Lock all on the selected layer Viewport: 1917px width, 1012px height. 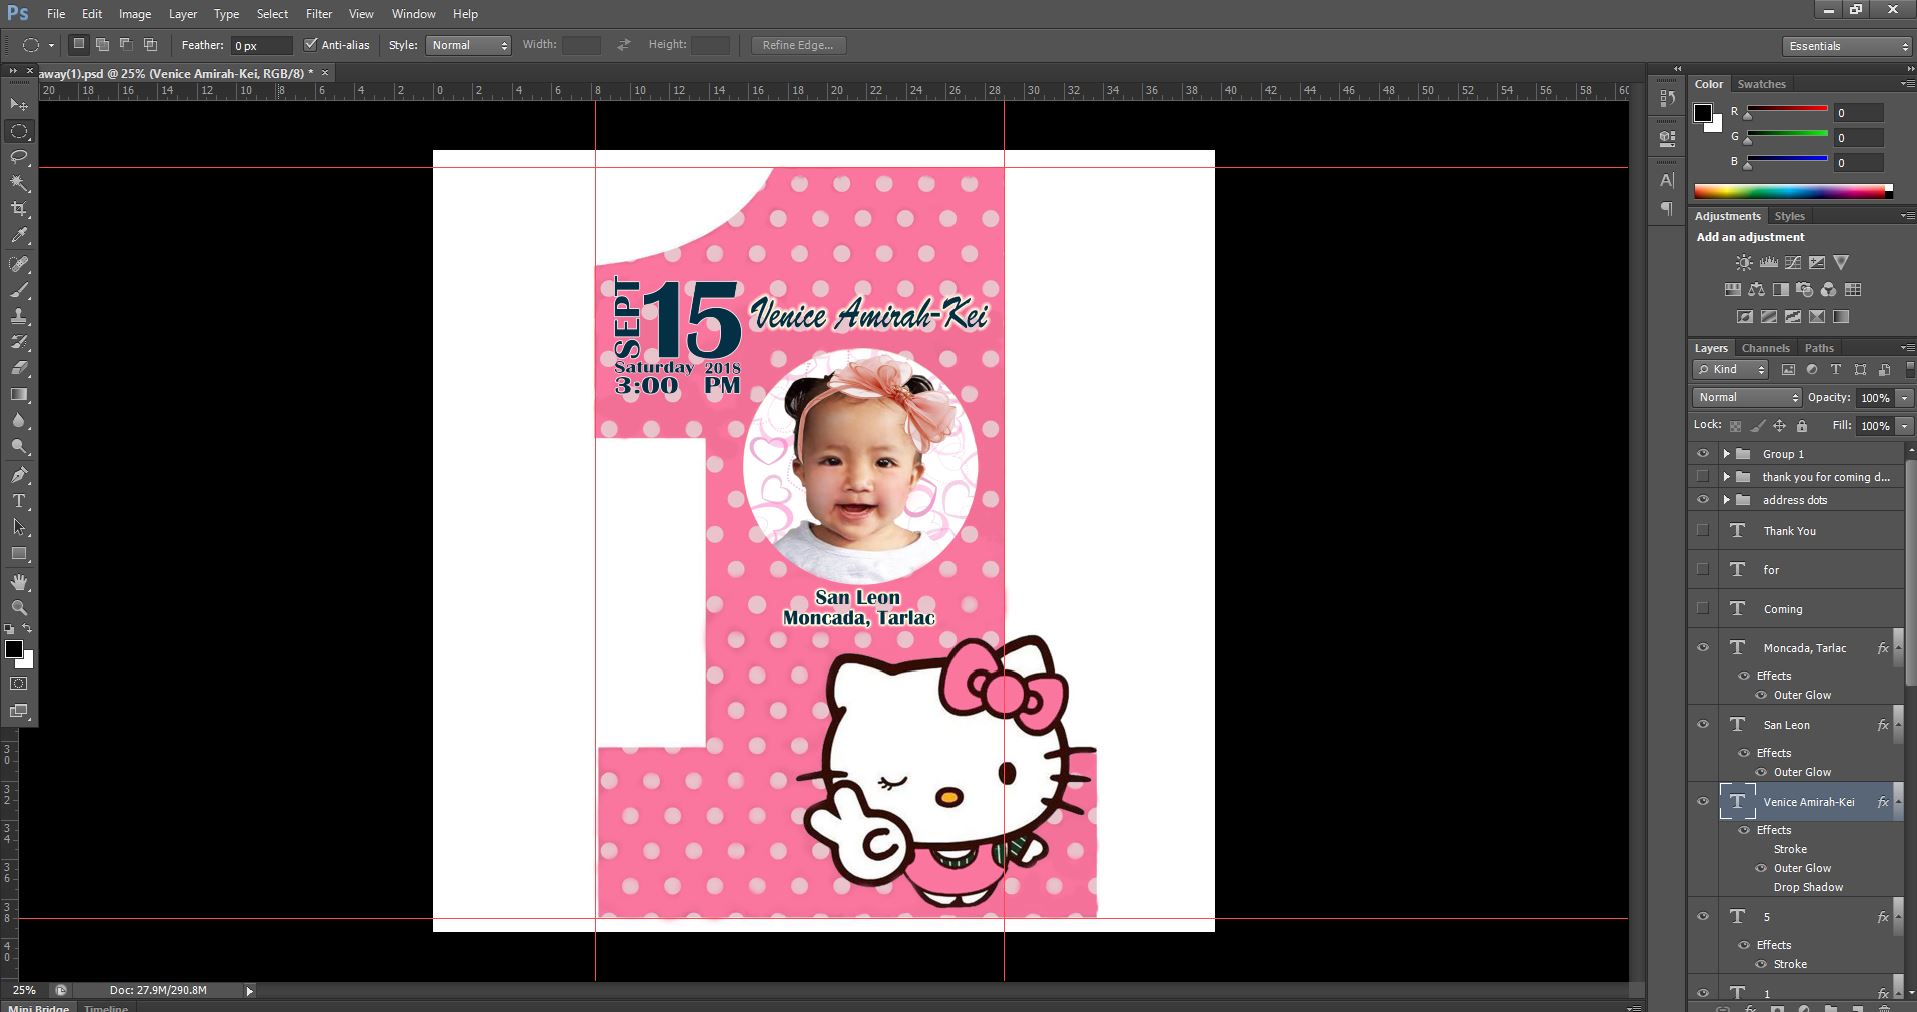[1801, 426]
